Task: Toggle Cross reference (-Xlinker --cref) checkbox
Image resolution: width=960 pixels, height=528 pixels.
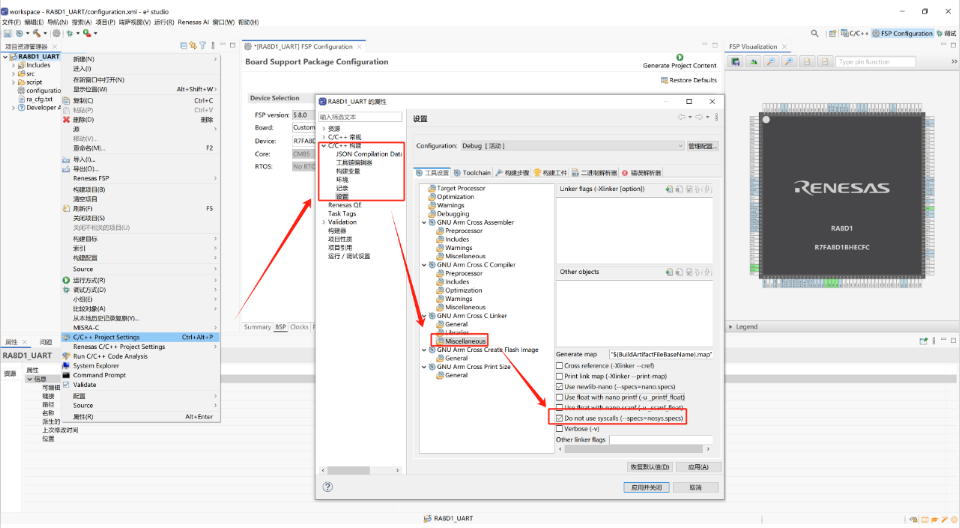Action: [x=559, y=366]
